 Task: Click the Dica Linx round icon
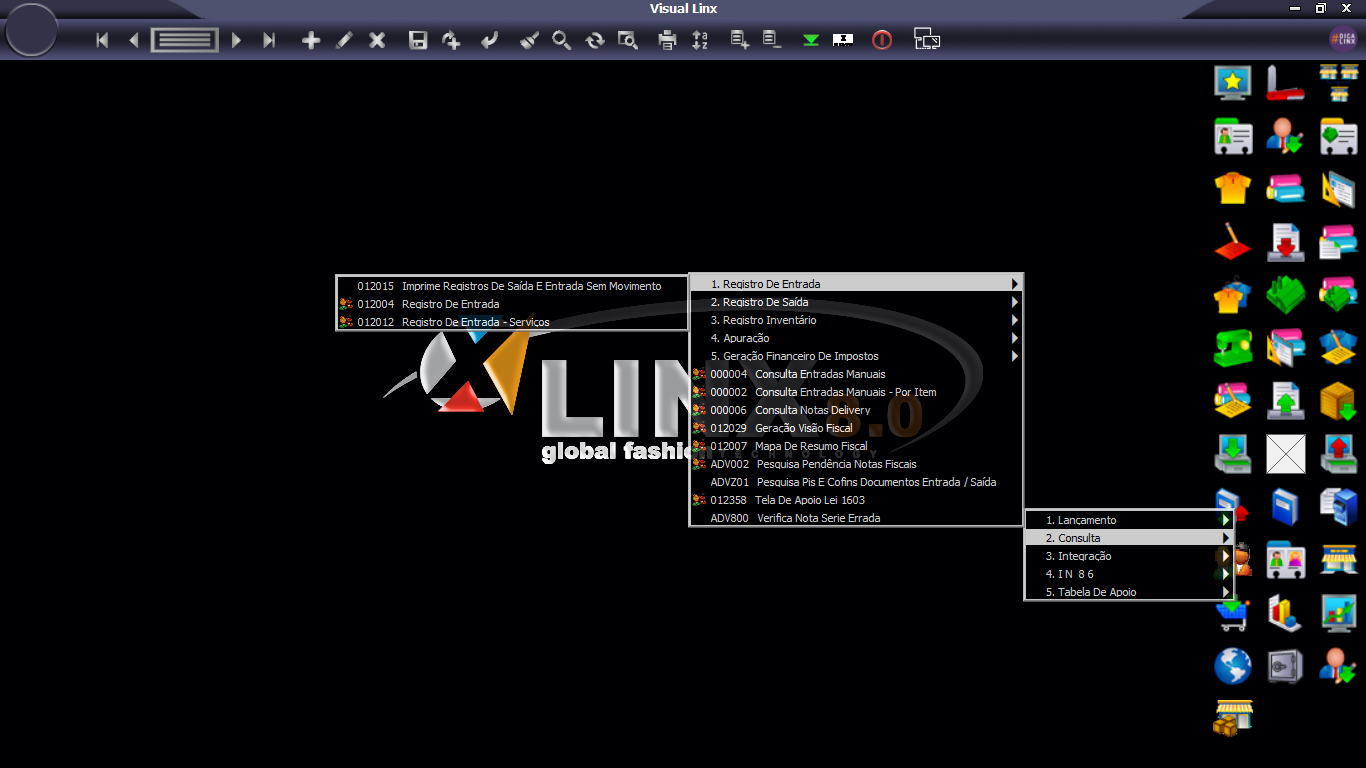pos(1342,39)
